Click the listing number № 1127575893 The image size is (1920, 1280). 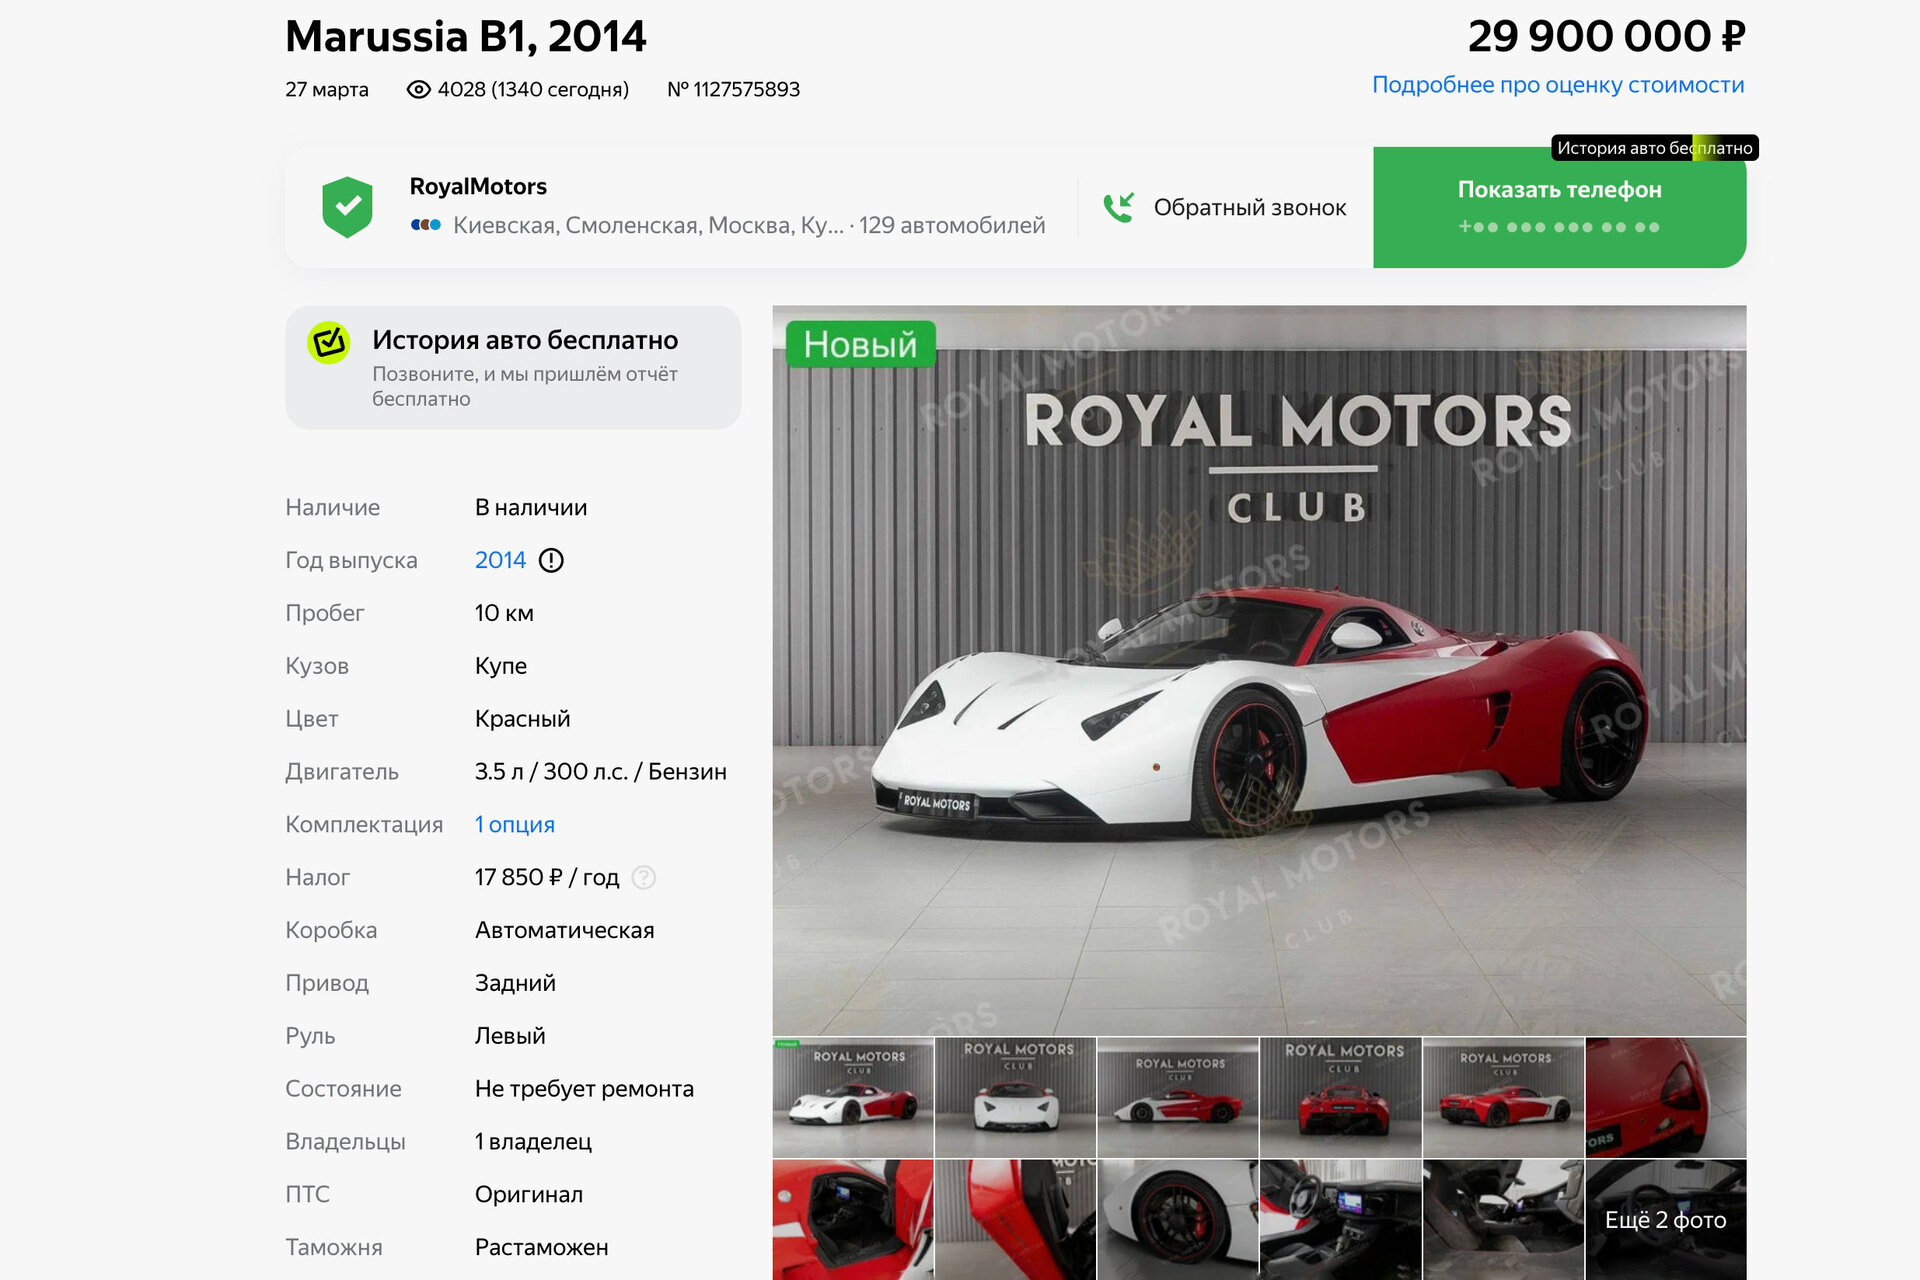pos(733,90)
